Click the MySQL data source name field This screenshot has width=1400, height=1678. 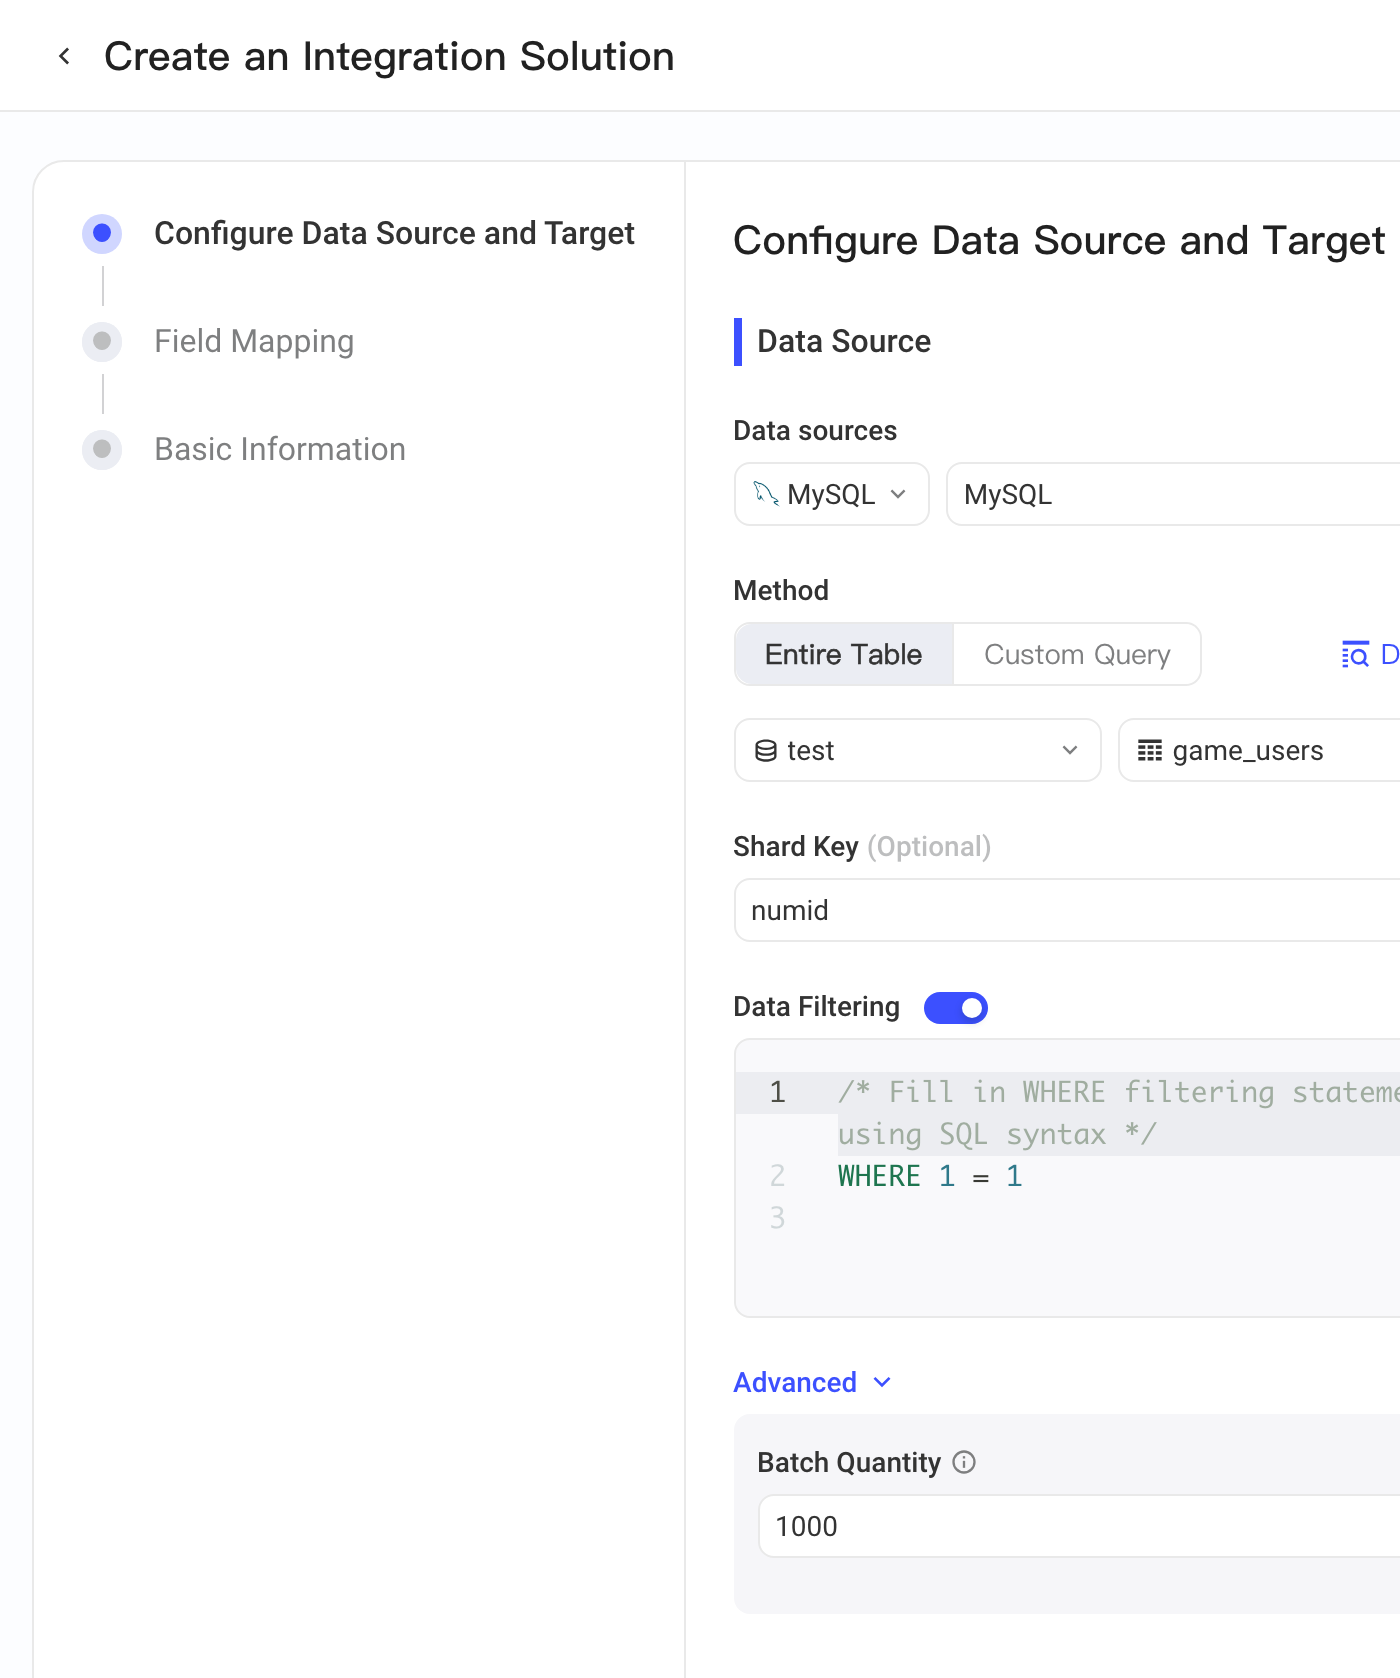pyautogui.click(x=1173, y=494)
